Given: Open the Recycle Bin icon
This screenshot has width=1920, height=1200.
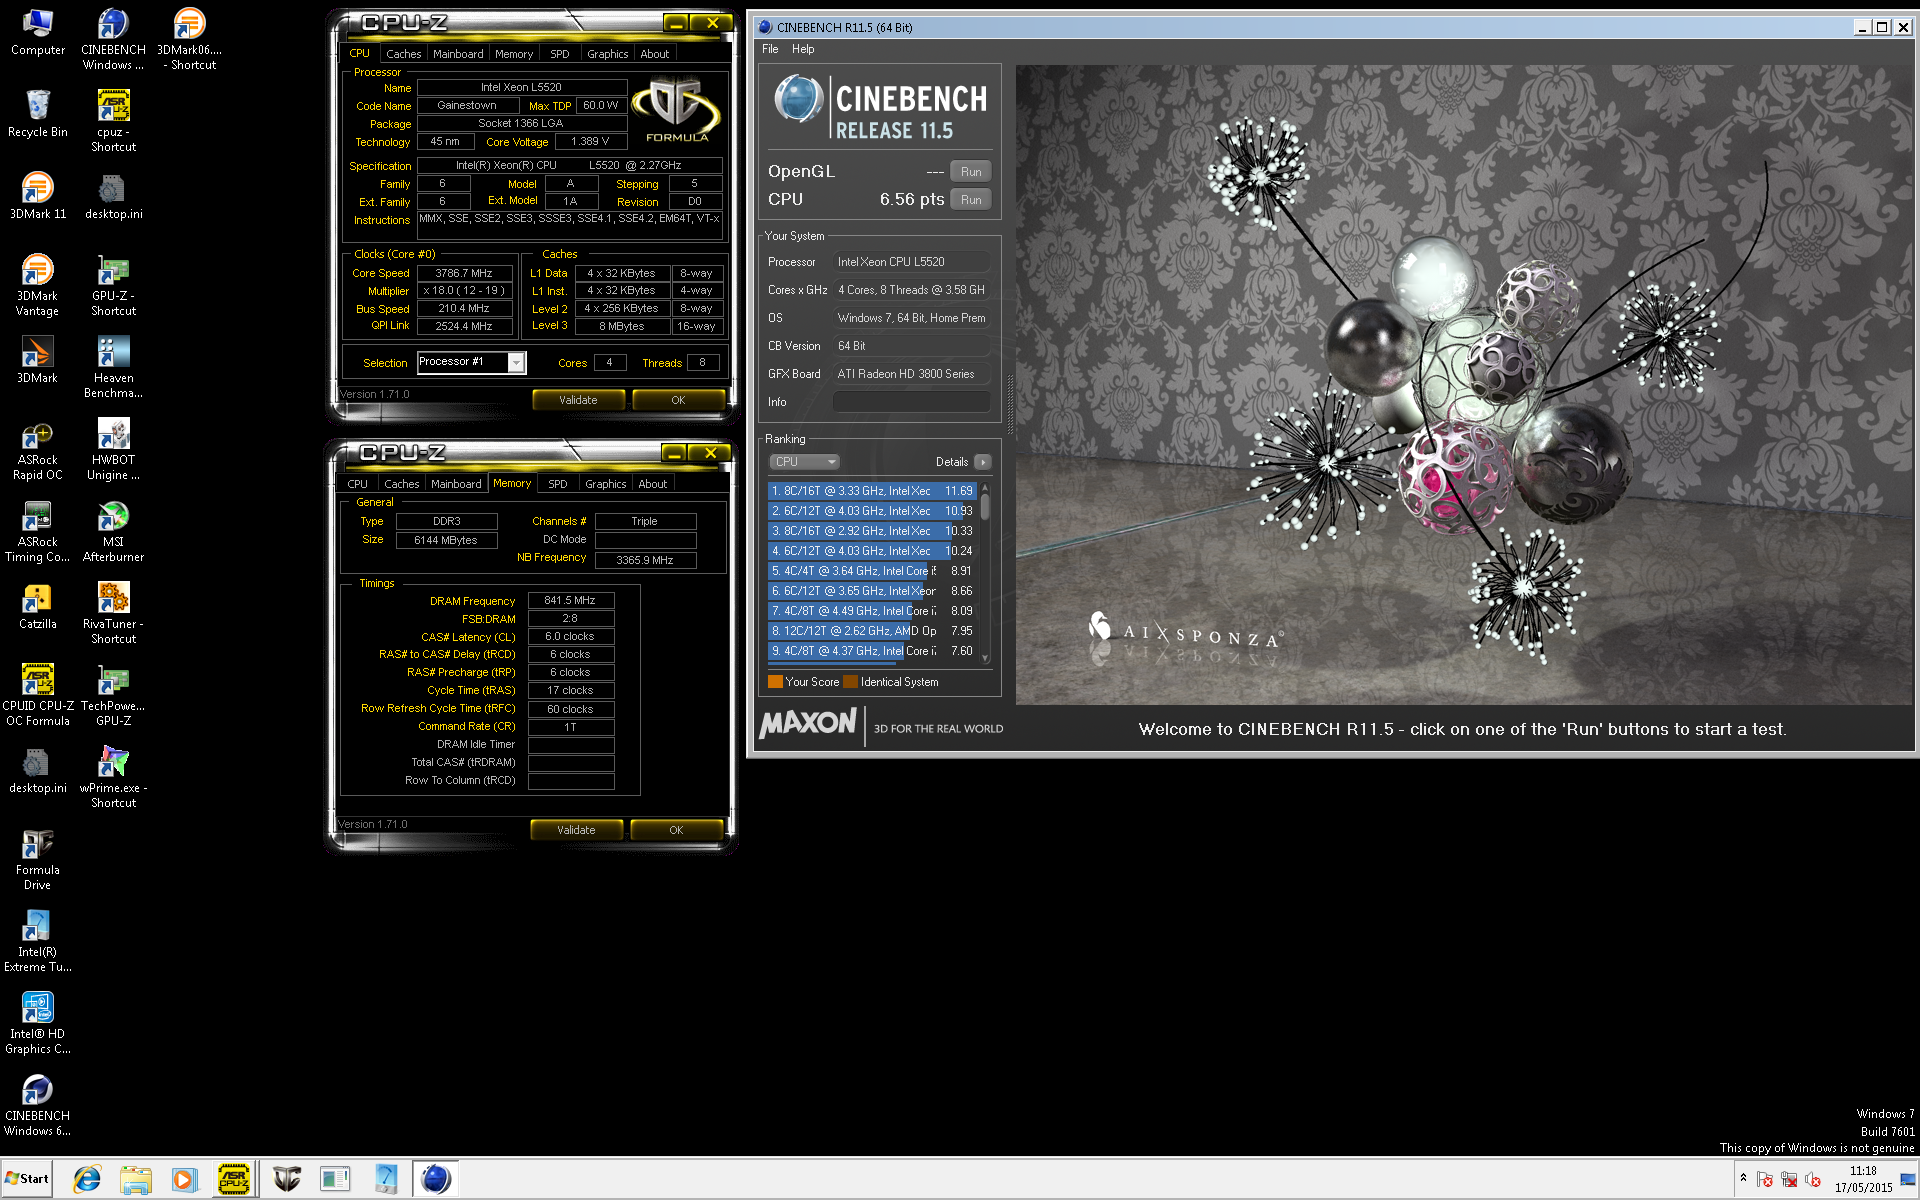Looking at the screenshot, I should [38, 114].
